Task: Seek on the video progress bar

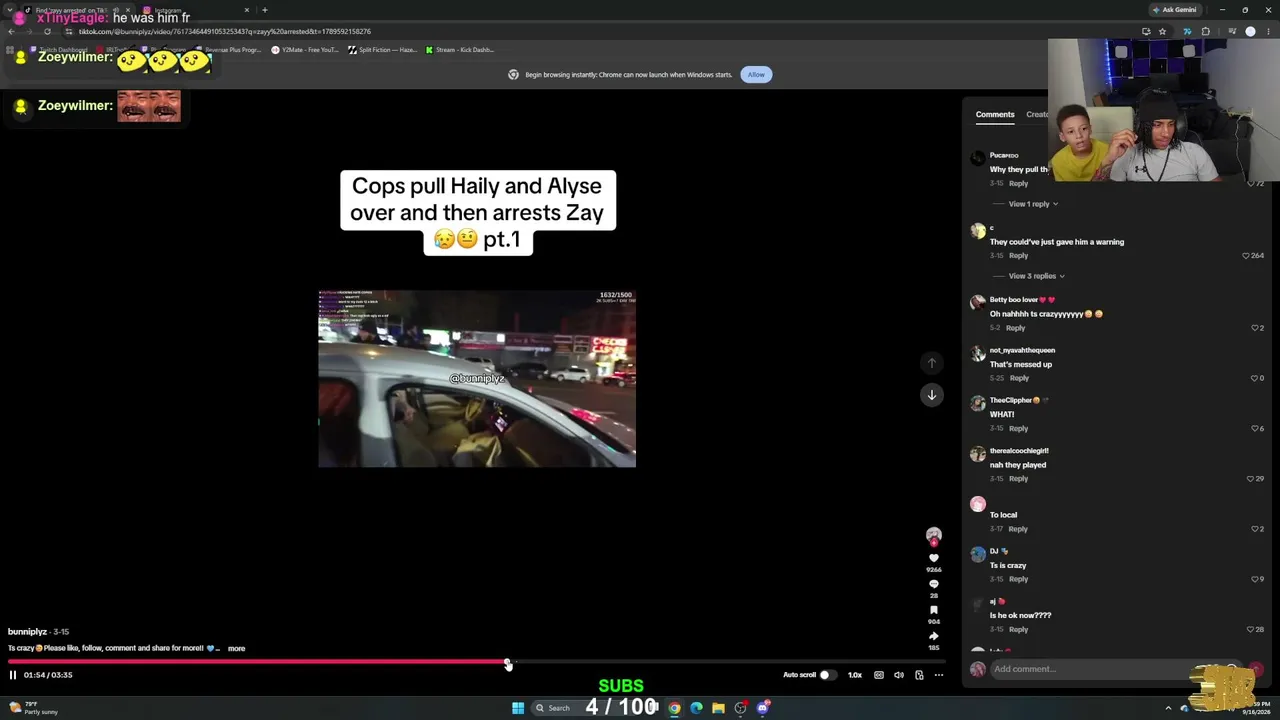Action: point(480,662)
